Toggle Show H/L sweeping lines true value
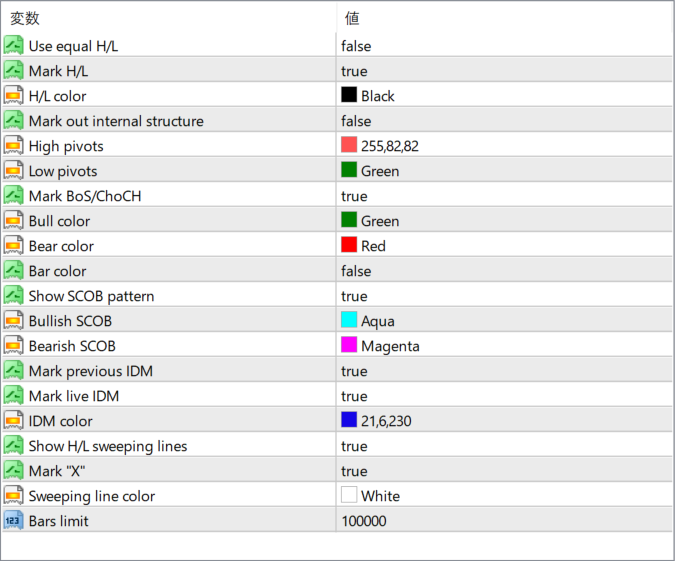 (354, 446)
